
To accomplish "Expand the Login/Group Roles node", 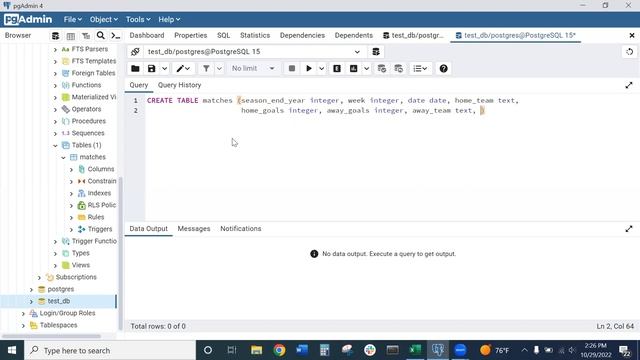I will (x=23, y=313).
